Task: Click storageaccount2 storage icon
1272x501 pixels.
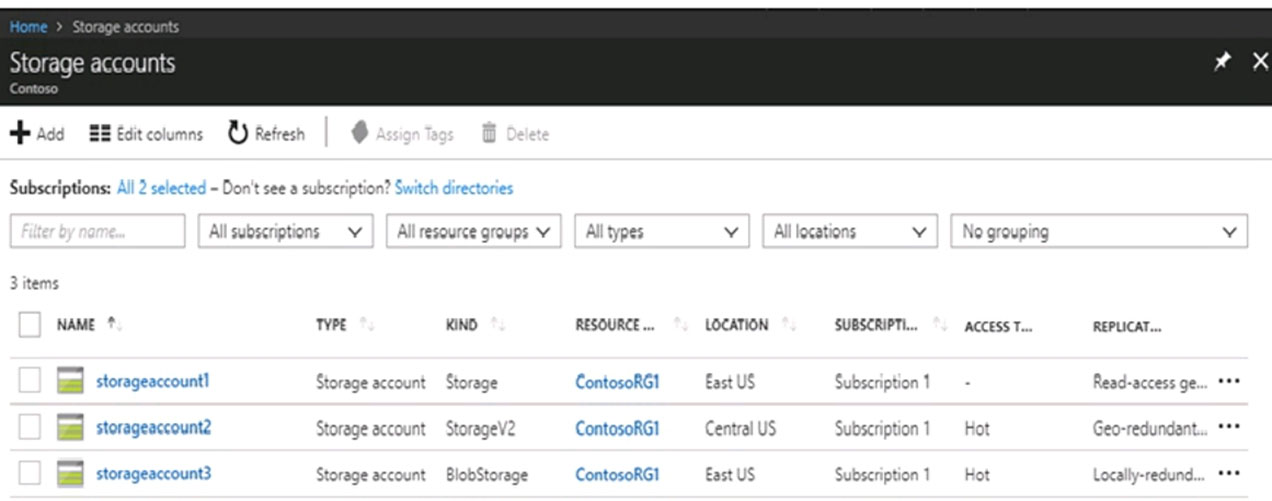Action: (70, 428)
